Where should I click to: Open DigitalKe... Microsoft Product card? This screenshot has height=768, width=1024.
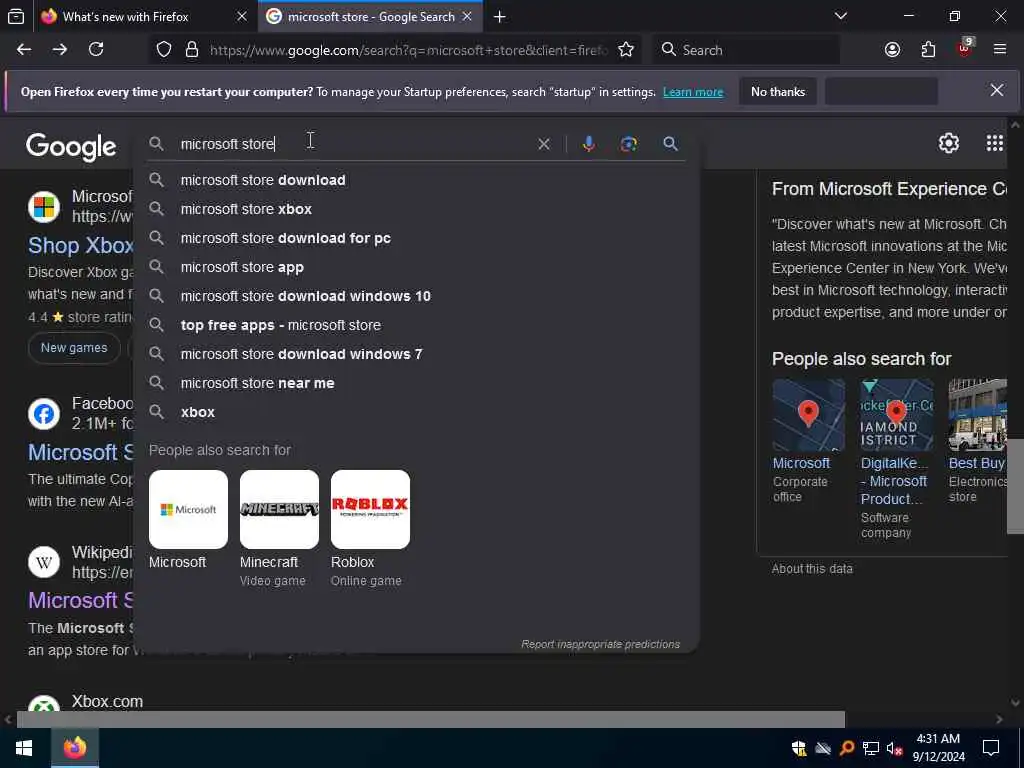[896, 459]
